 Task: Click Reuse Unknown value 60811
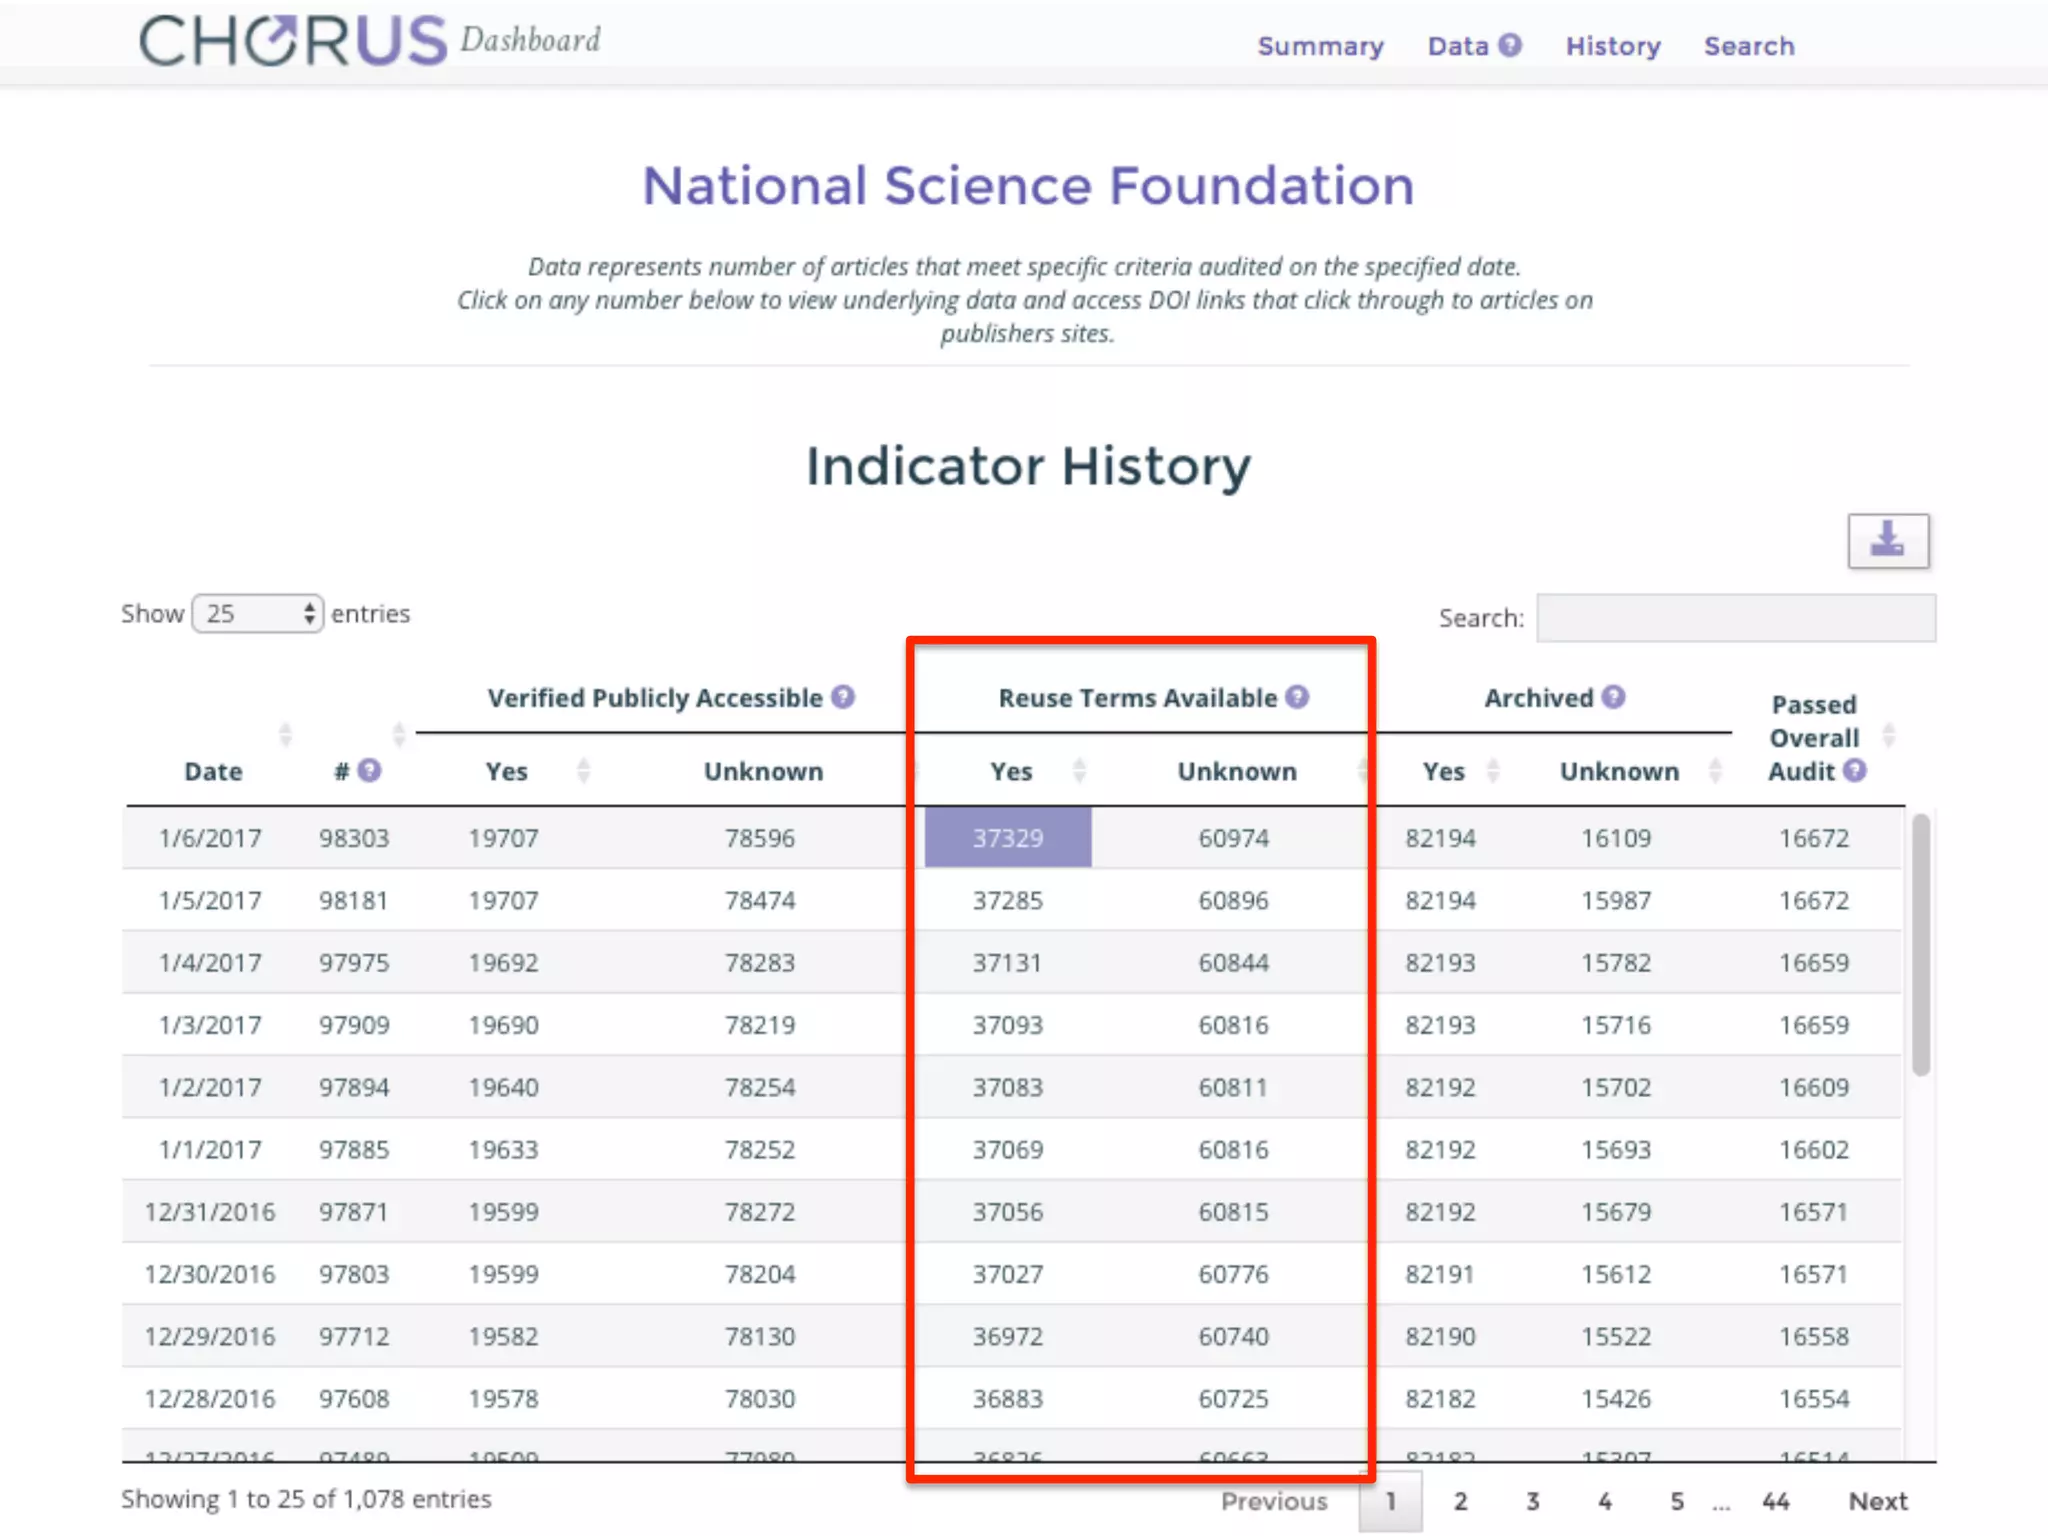(x=1234, y=1087)
